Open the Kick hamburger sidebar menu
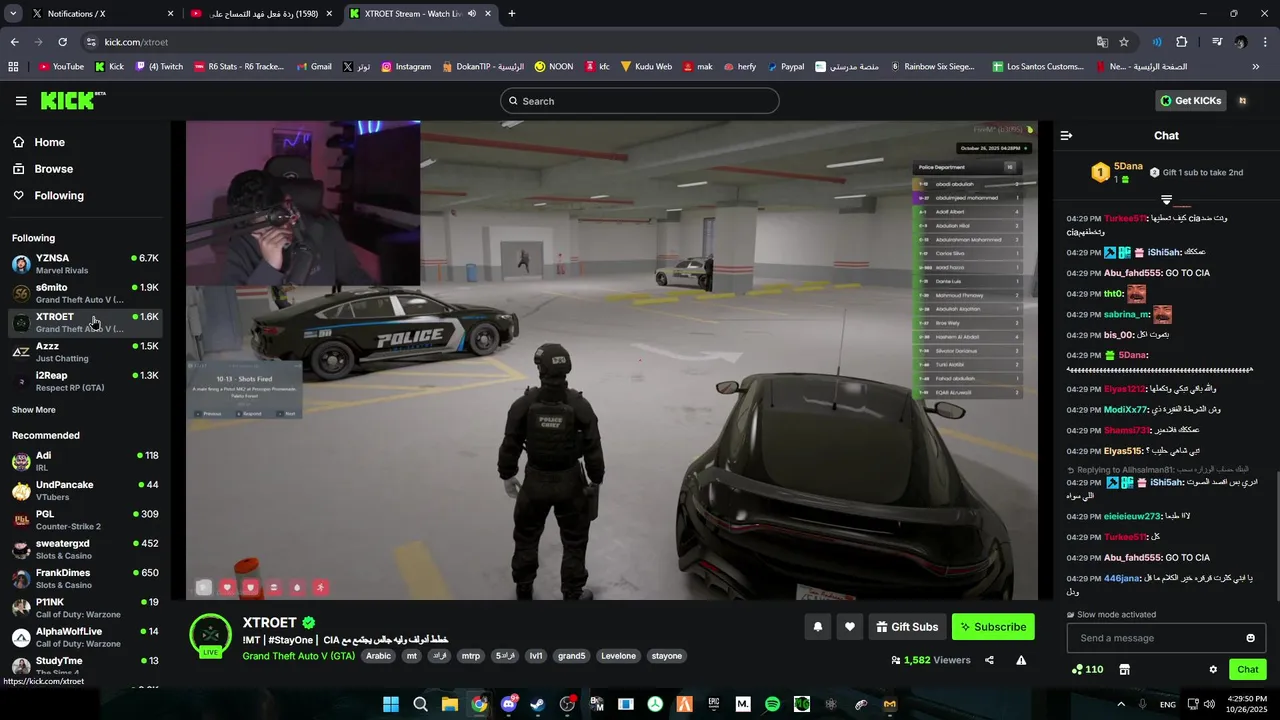The image size is (1280, 720). [21, 101]
